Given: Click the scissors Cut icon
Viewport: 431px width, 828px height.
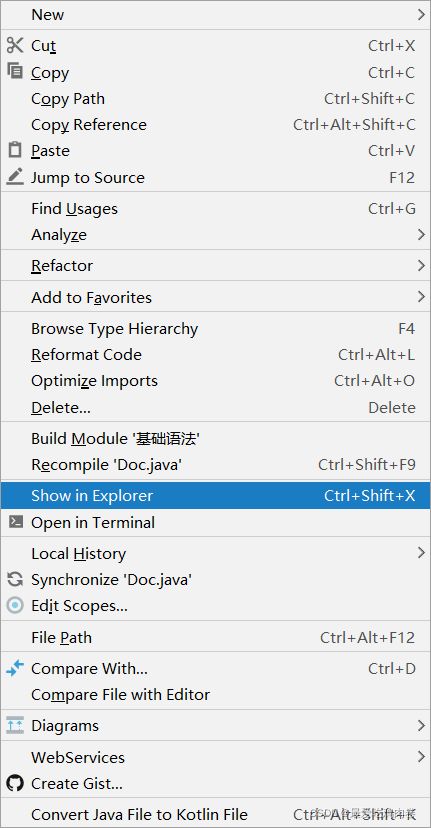Looking at the screenshot, I should [15, 45].
